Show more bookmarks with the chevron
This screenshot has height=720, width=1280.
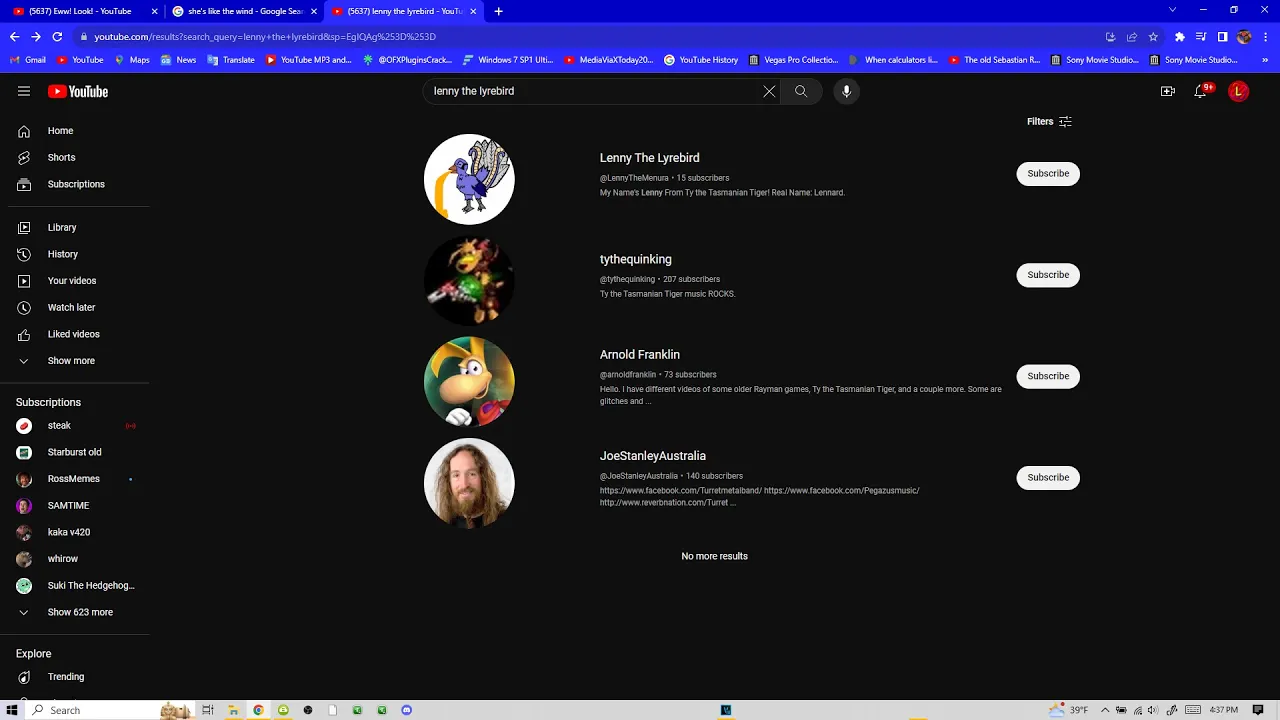[1265, 60]
